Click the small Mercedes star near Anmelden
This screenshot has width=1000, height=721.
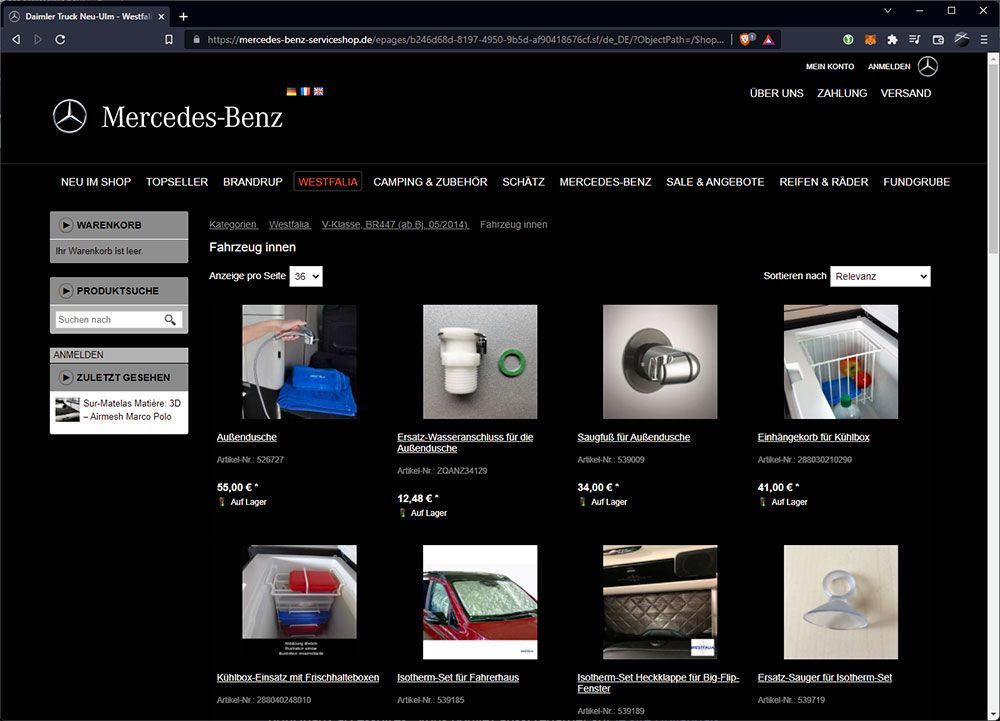point(928,66)
